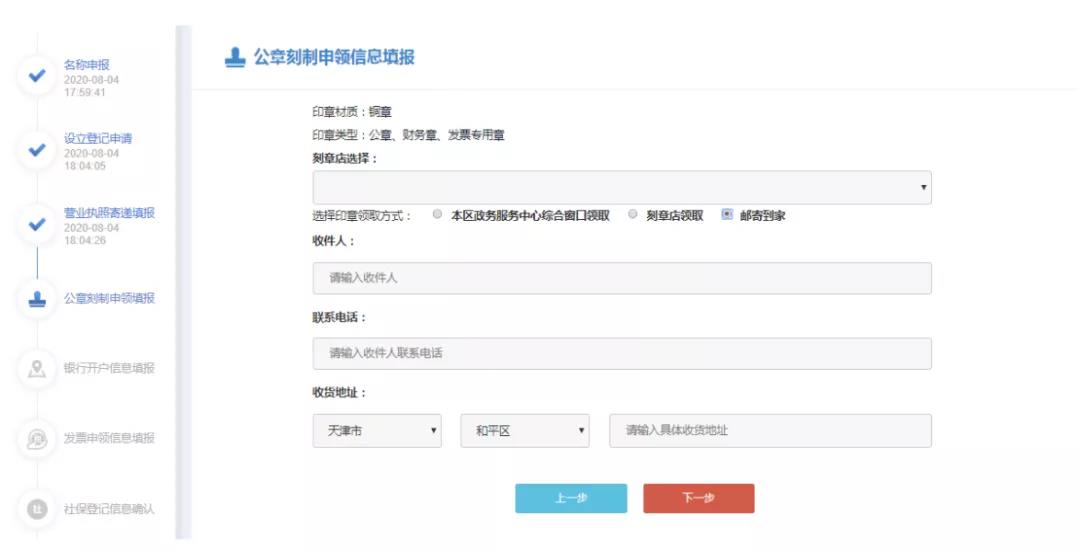Image resolution: width=1080 pixels, height=550 pixels.
Task: Click the stamp icon next to the page title
Action: click(x=235, y=57)
